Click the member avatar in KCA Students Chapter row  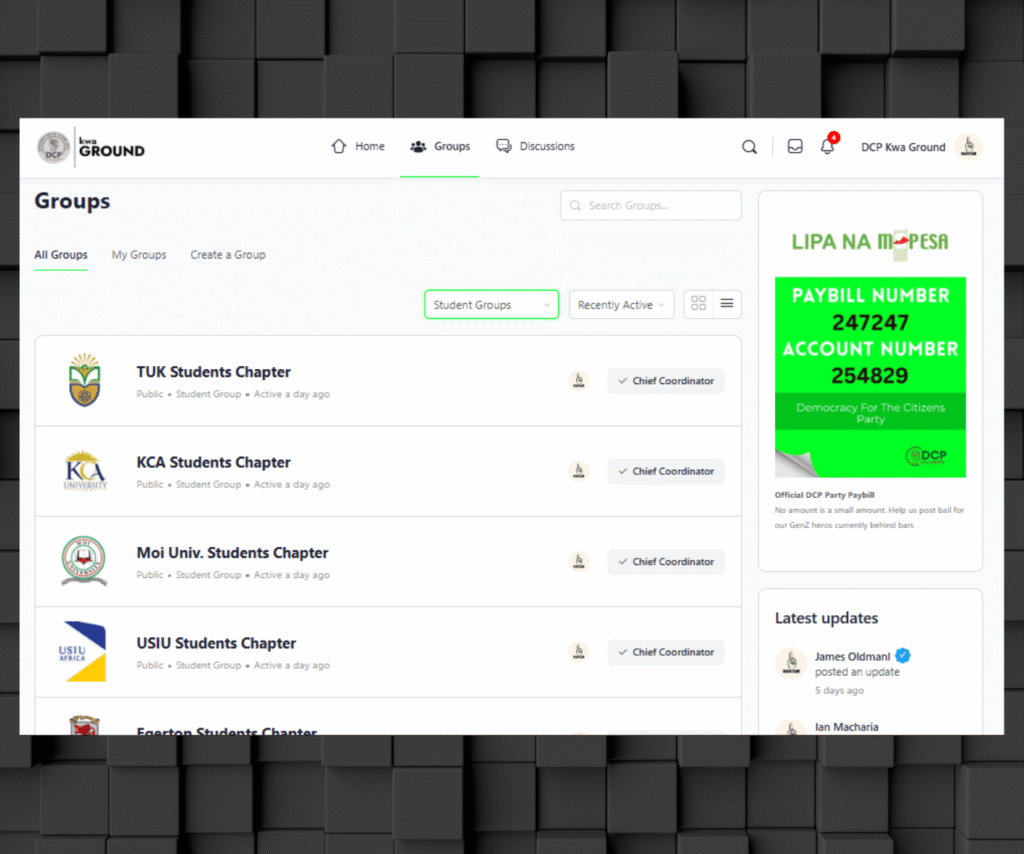(x=579, y=471)
